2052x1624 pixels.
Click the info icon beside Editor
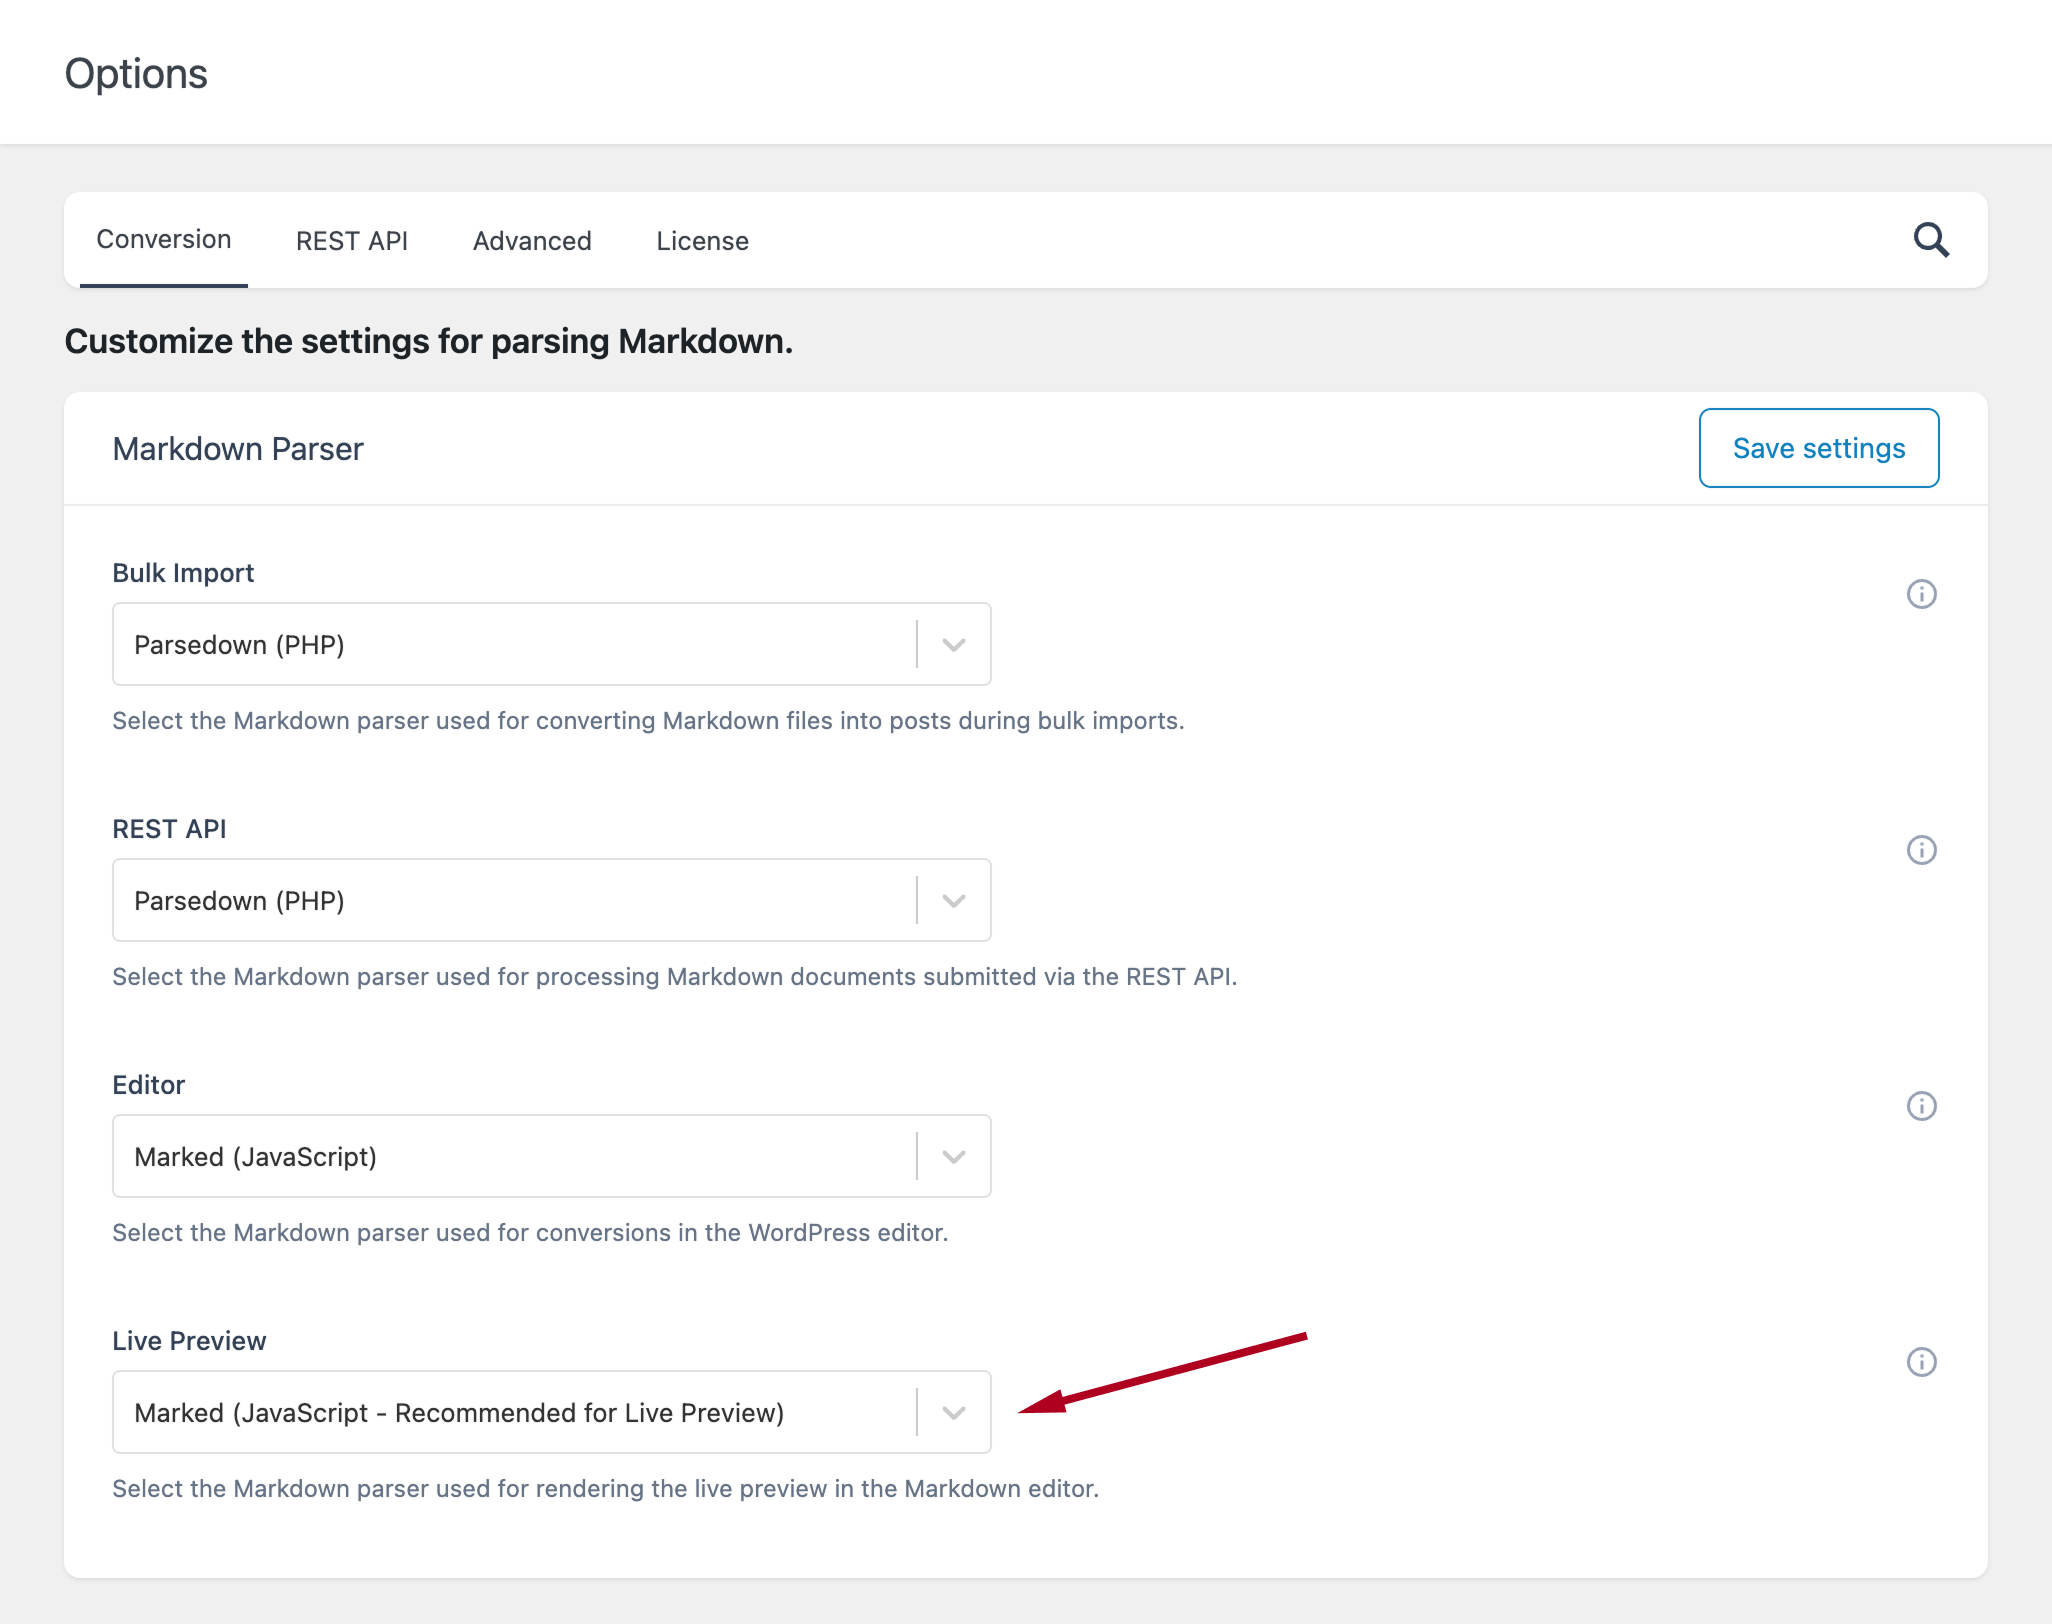pos(1920,1106)
